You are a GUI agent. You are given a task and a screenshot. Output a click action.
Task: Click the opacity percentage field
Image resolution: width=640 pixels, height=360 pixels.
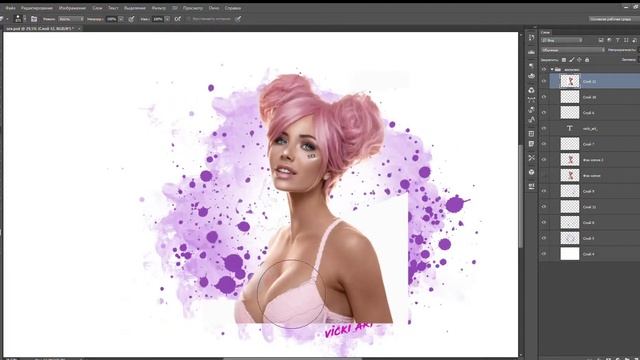point(111,19)
